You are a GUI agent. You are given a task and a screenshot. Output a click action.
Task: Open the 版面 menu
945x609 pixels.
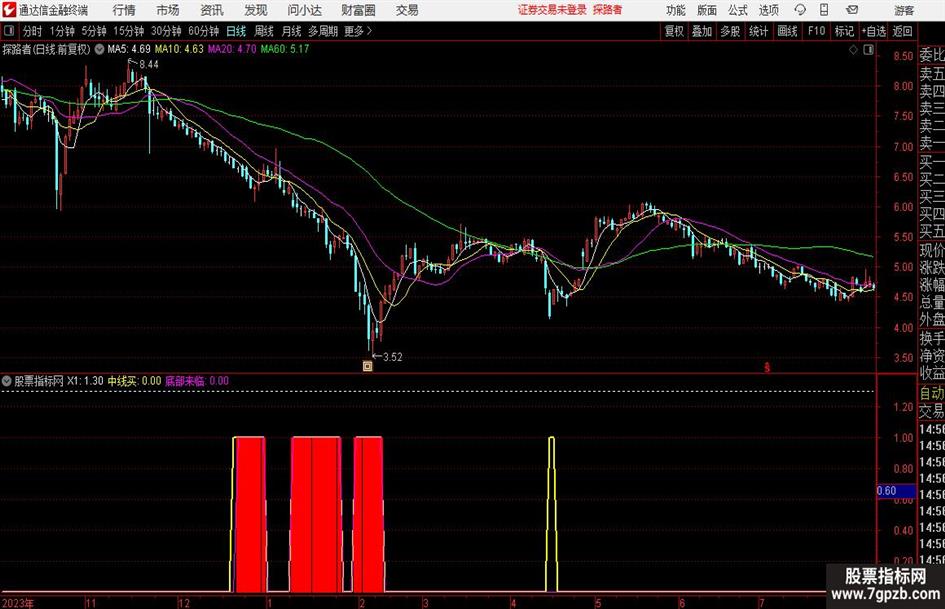coord(707,10)
